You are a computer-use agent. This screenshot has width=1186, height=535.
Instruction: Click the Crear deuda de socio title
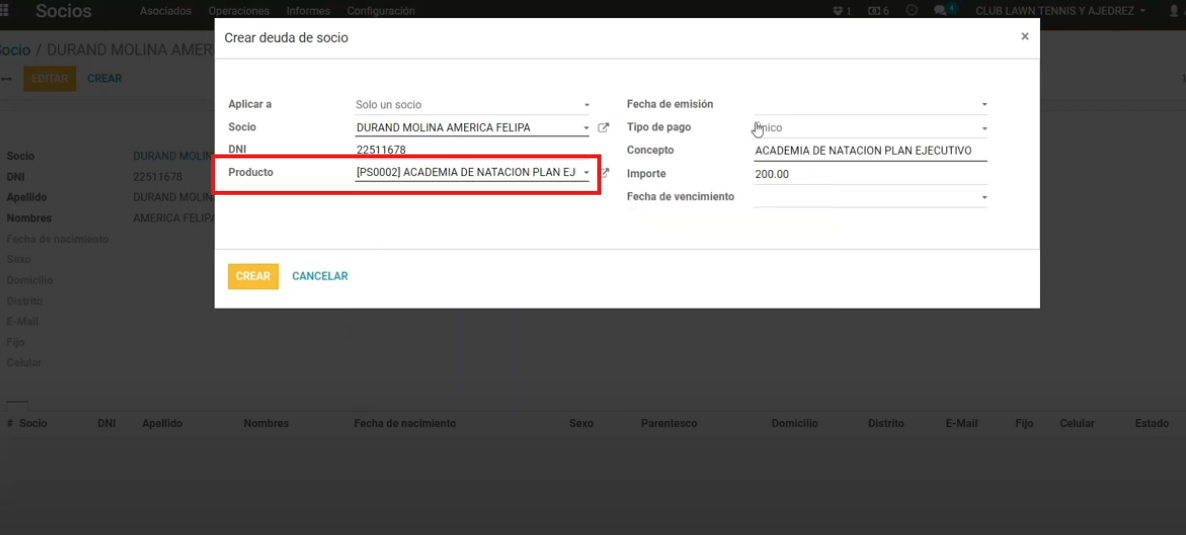pyautogui.click(x=286, y=37)
